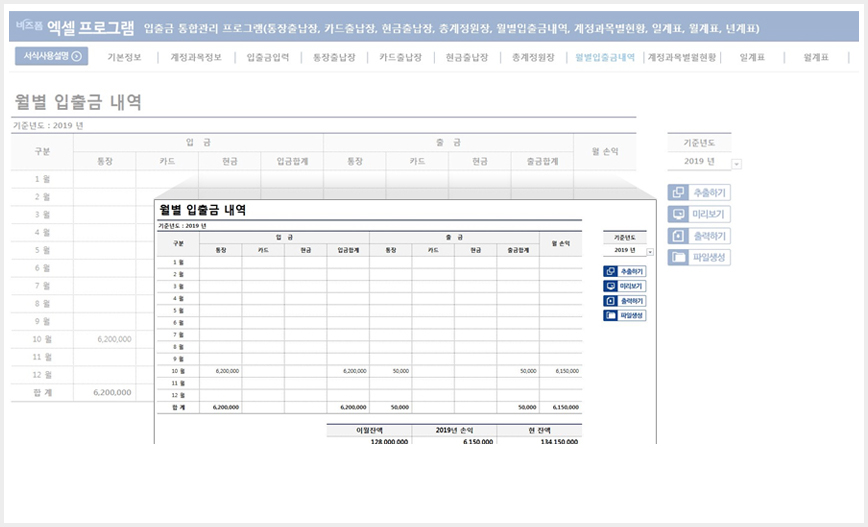Click 6,200,000 in 합 계 row of background sheet
The image size is (868, 527).
coord(112,392)
